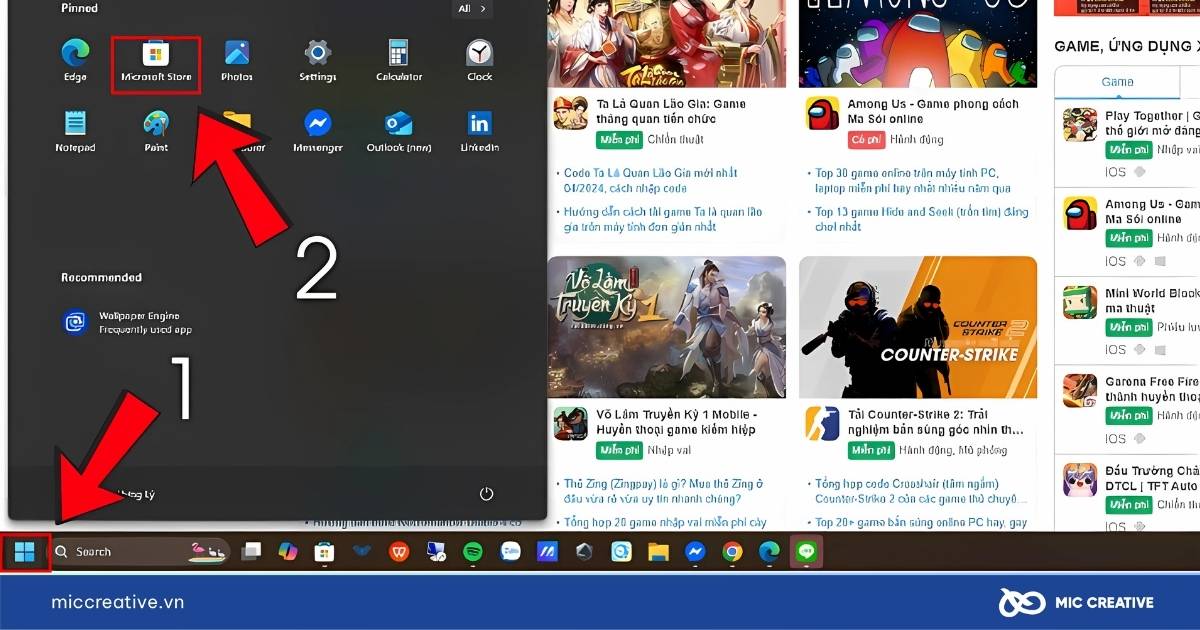Open Messenger in the Start menu pinned apps
The height and width of the screenshot is (630, 1200).
pyautogui.click(x=318, y=132)
